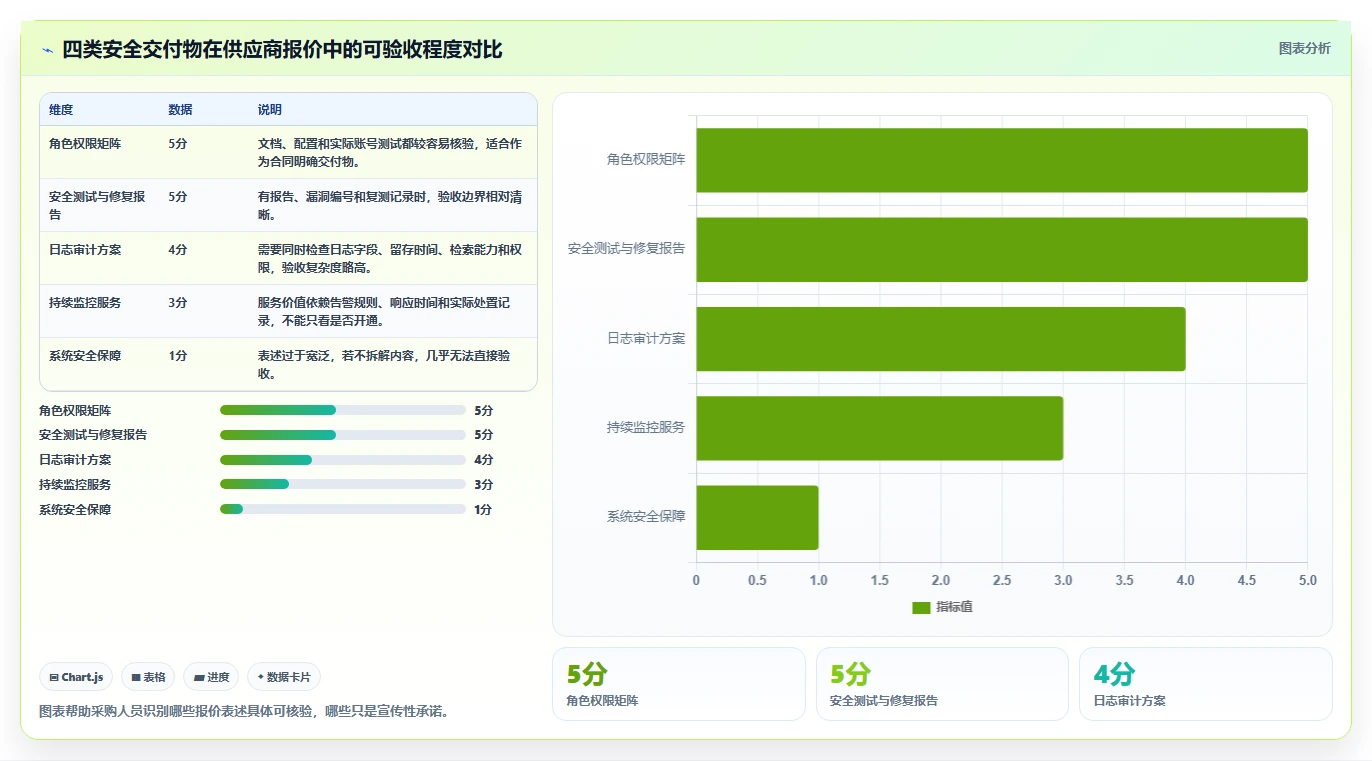
Task: Click the 持续监控服务 progress bar
Action: point(343,484)
